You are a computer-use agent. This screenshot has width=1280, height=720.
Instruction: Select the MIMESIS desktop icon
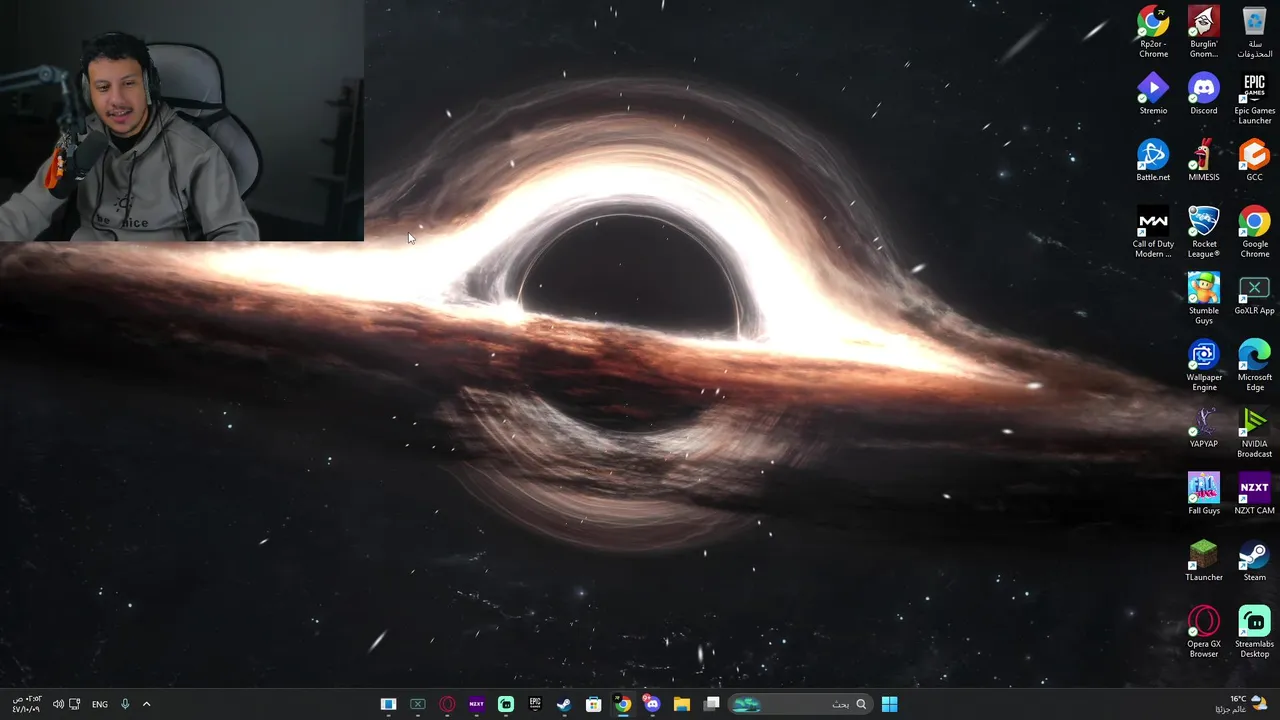(1204, 161)
